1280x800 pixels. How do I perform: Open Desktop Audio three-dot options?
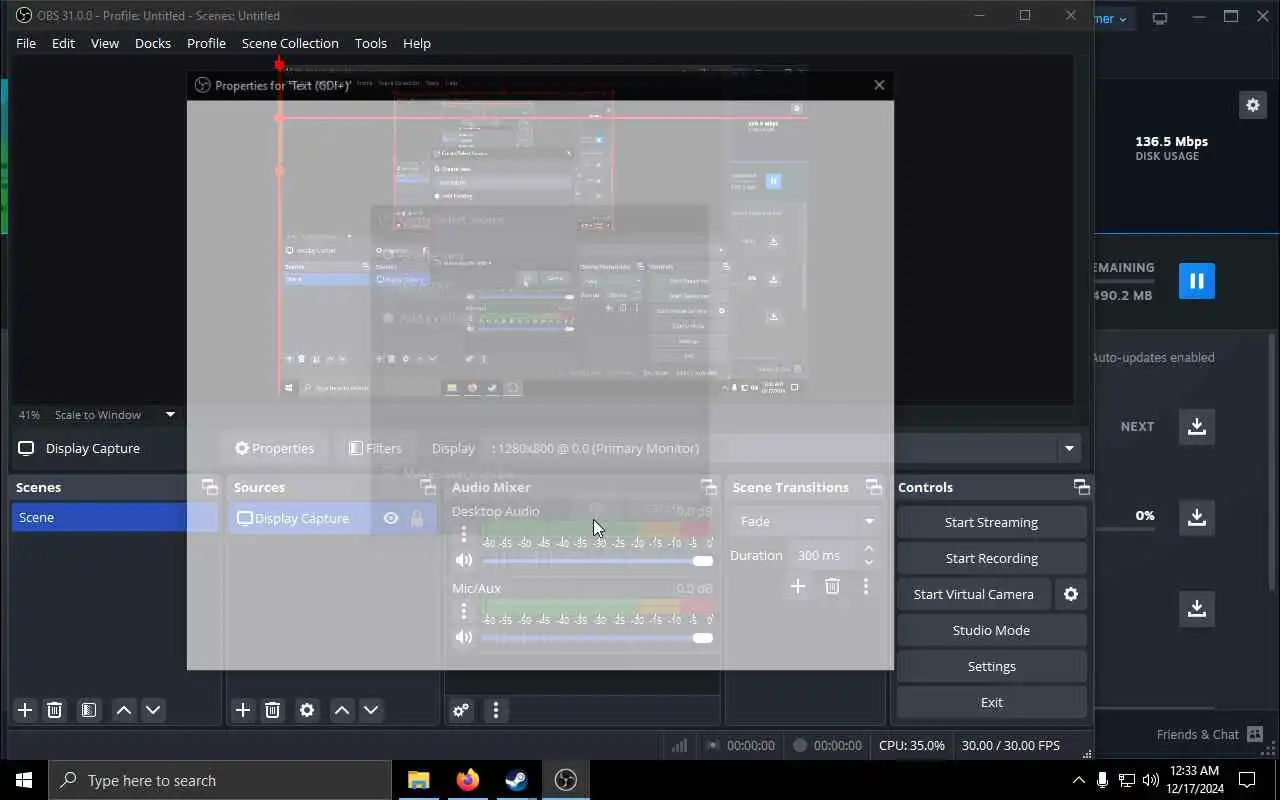(464, 534)
